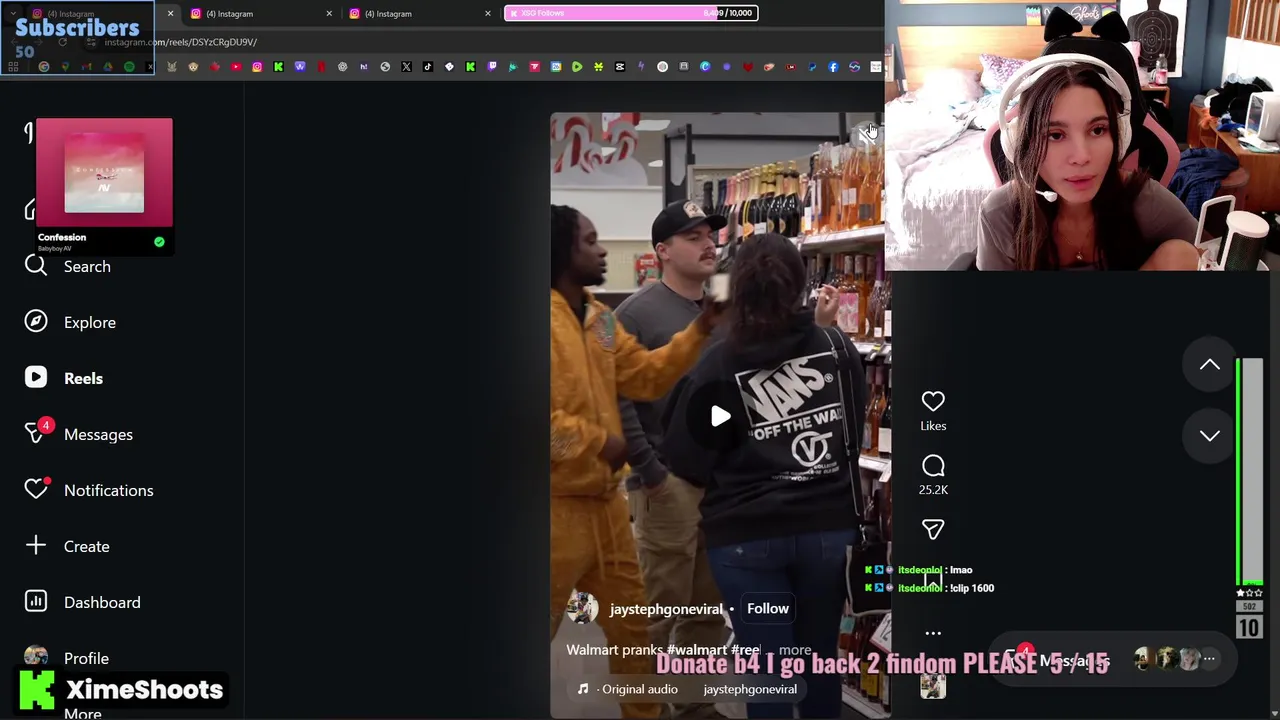Close the third Instagram tab
1280x720 pixels.
pos(488,13)
